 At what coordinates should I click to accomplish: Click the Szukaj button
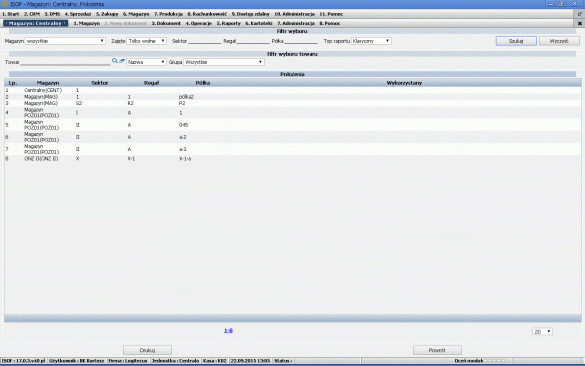click(x=516, y=41)
